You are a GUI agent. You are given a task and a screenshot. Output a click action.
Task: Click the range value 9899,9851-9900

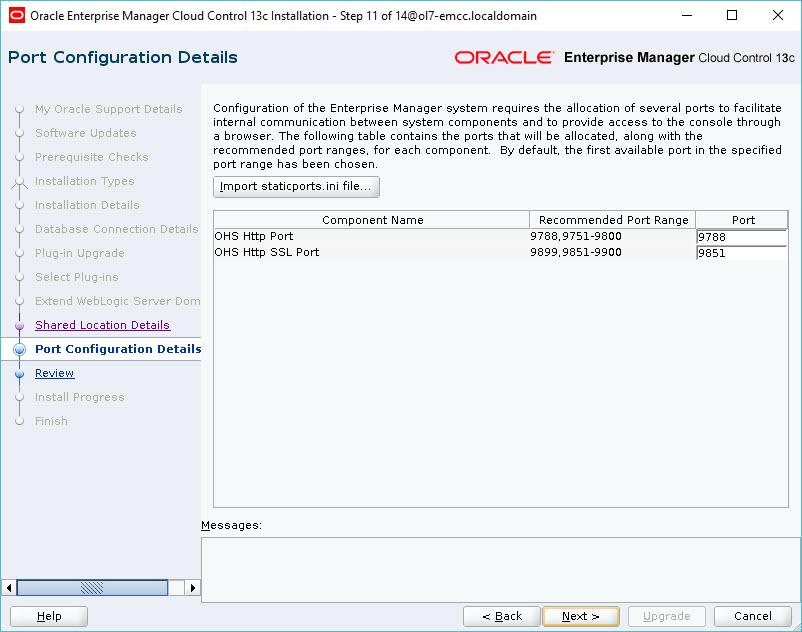(x=576, y=252)
